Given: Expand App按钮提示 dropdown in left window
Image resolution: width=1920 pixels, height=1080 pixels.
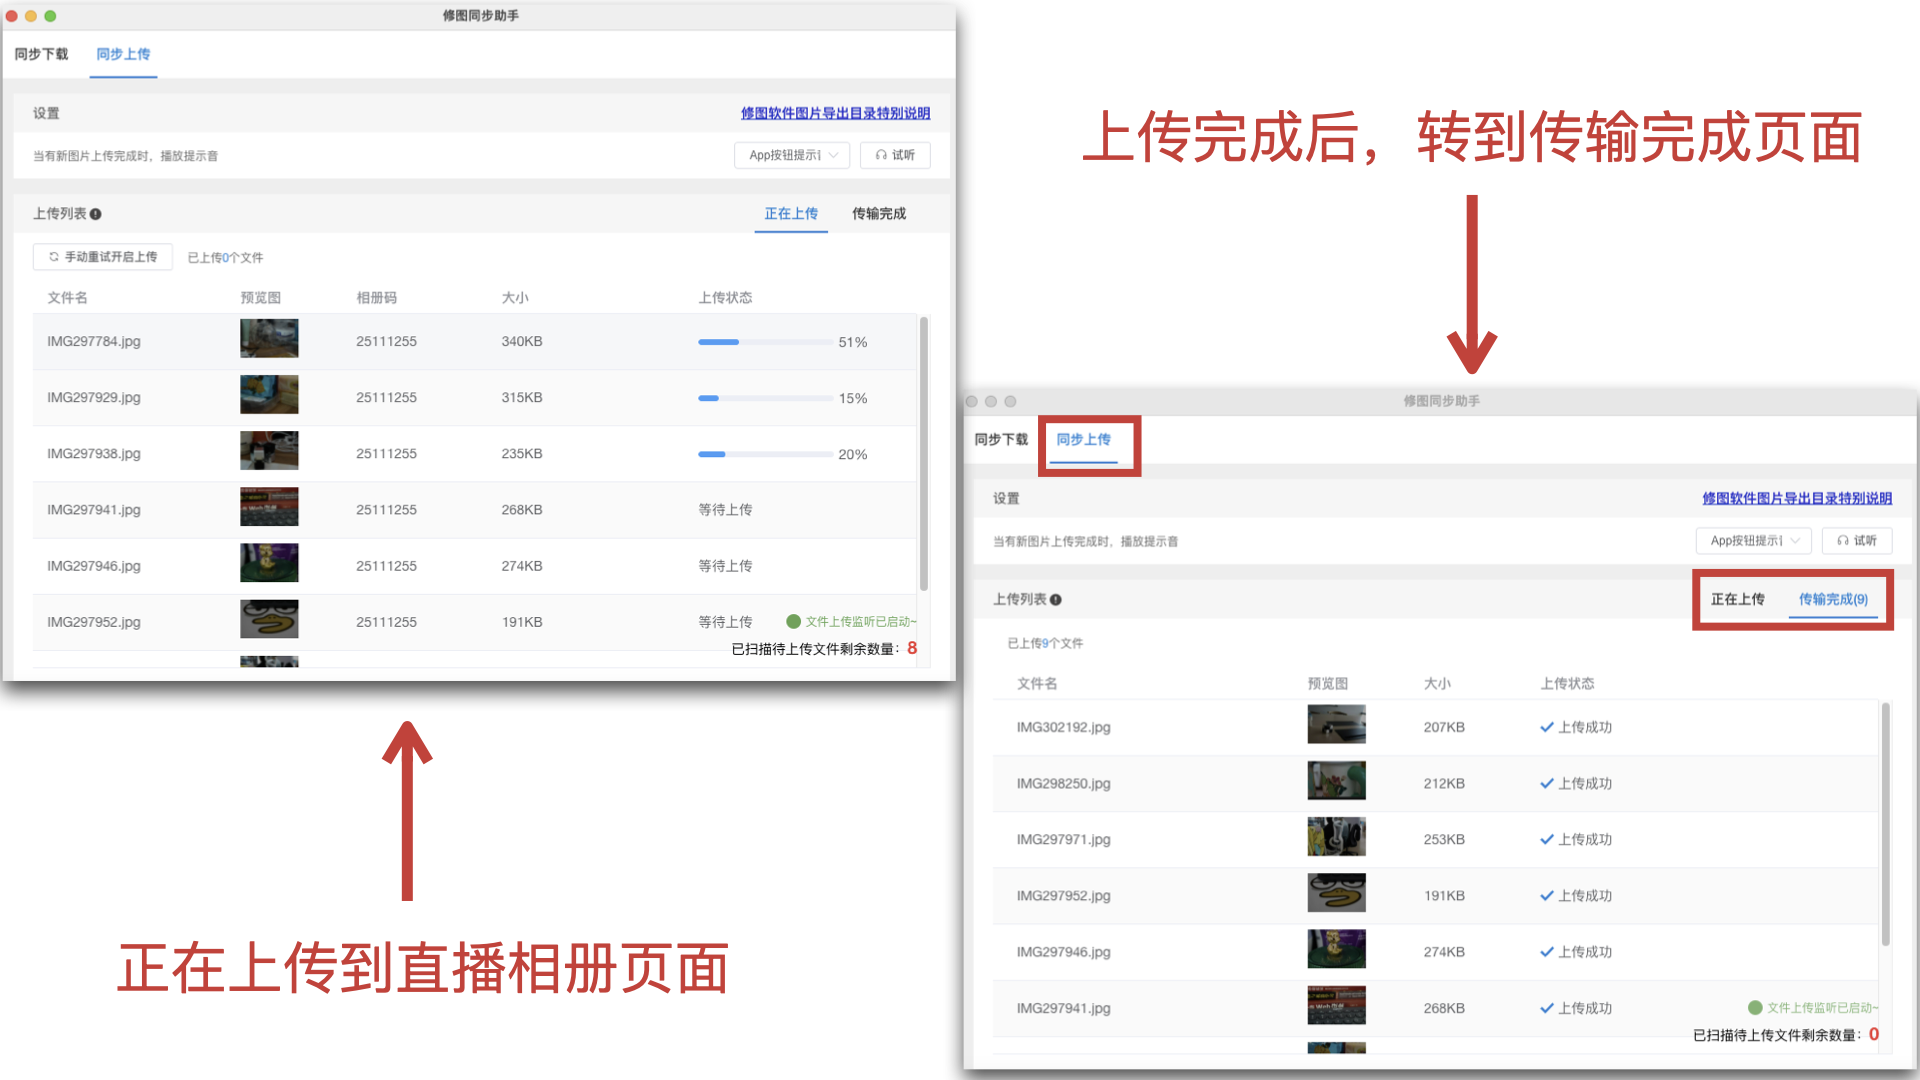Looking at the screenshot, I should pos(792,155).
